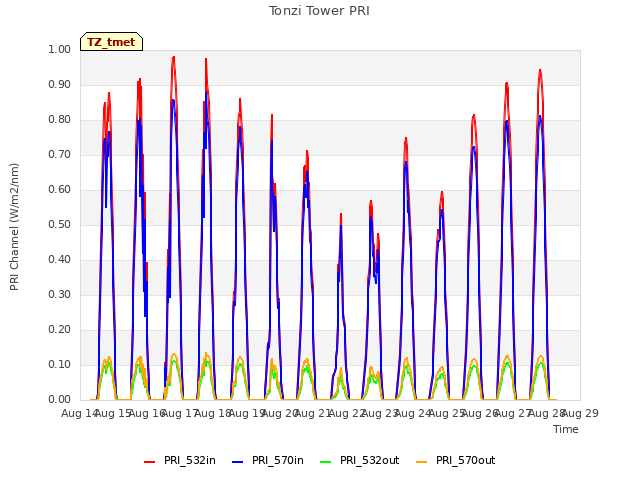This screenshot has height=480, width=640.
Task: Click the 0.30 y-axis tick label
Action: point(60,294)
